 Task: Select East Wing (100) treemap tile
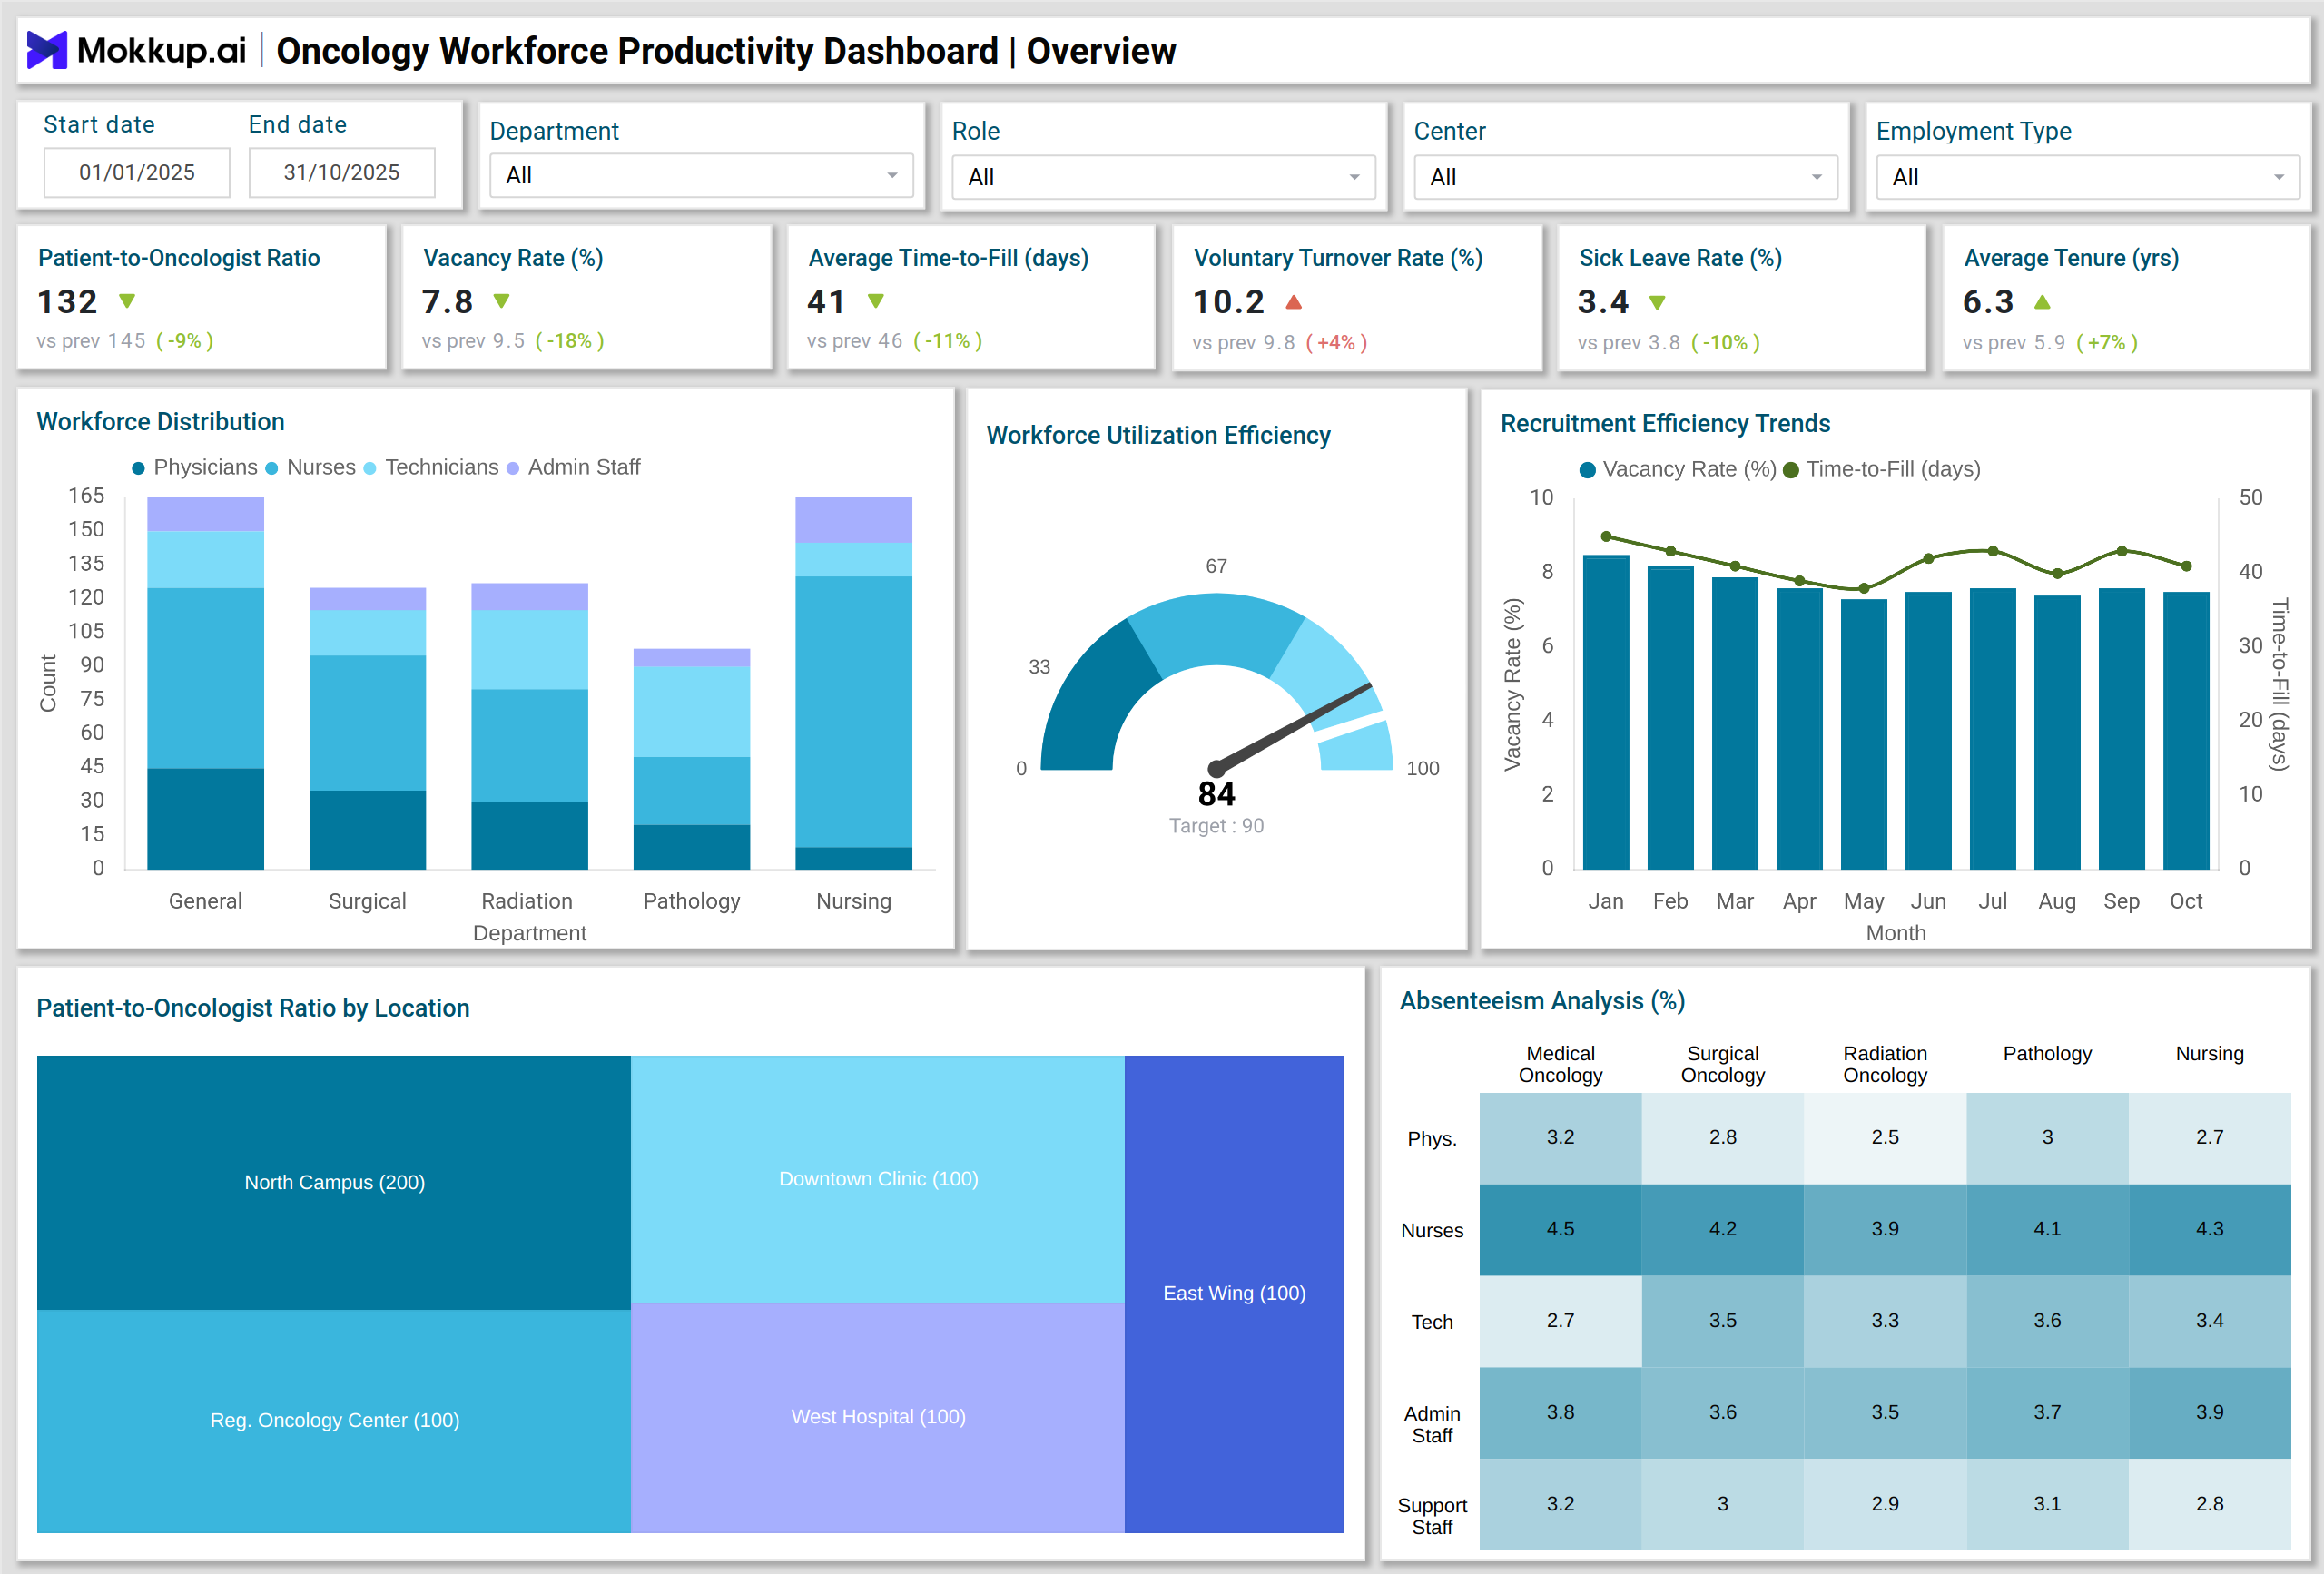1234,1294
